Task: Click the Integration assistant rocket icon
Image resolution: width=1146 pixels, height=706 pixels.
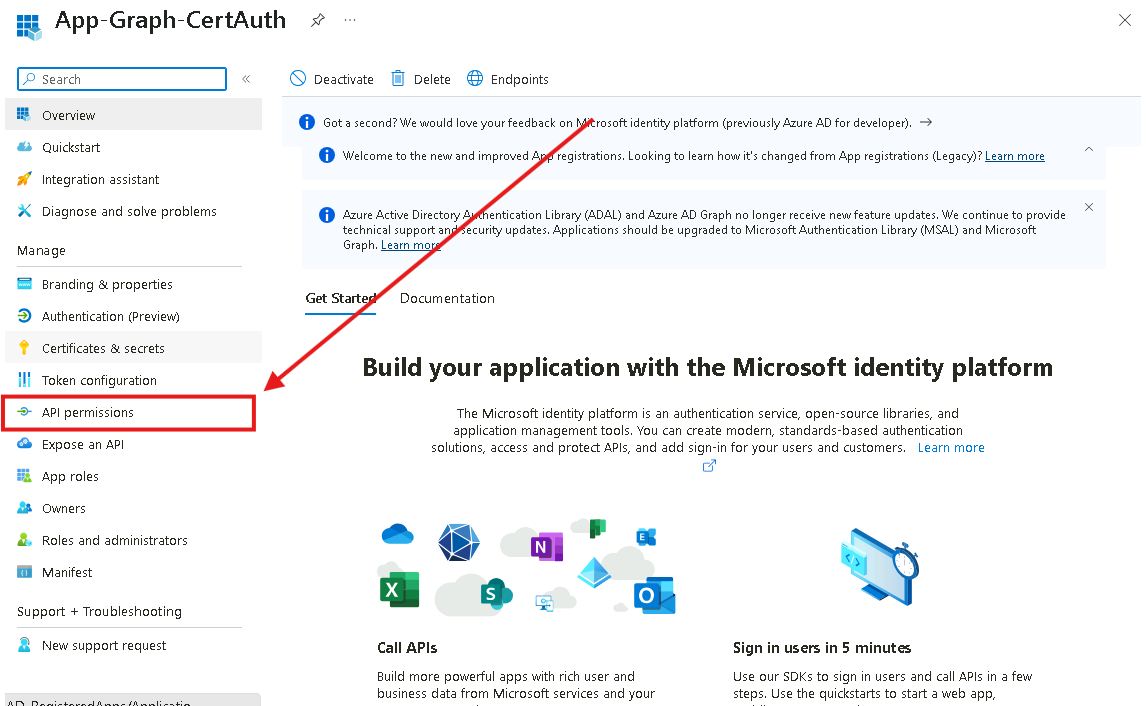Action: point(24,178)
